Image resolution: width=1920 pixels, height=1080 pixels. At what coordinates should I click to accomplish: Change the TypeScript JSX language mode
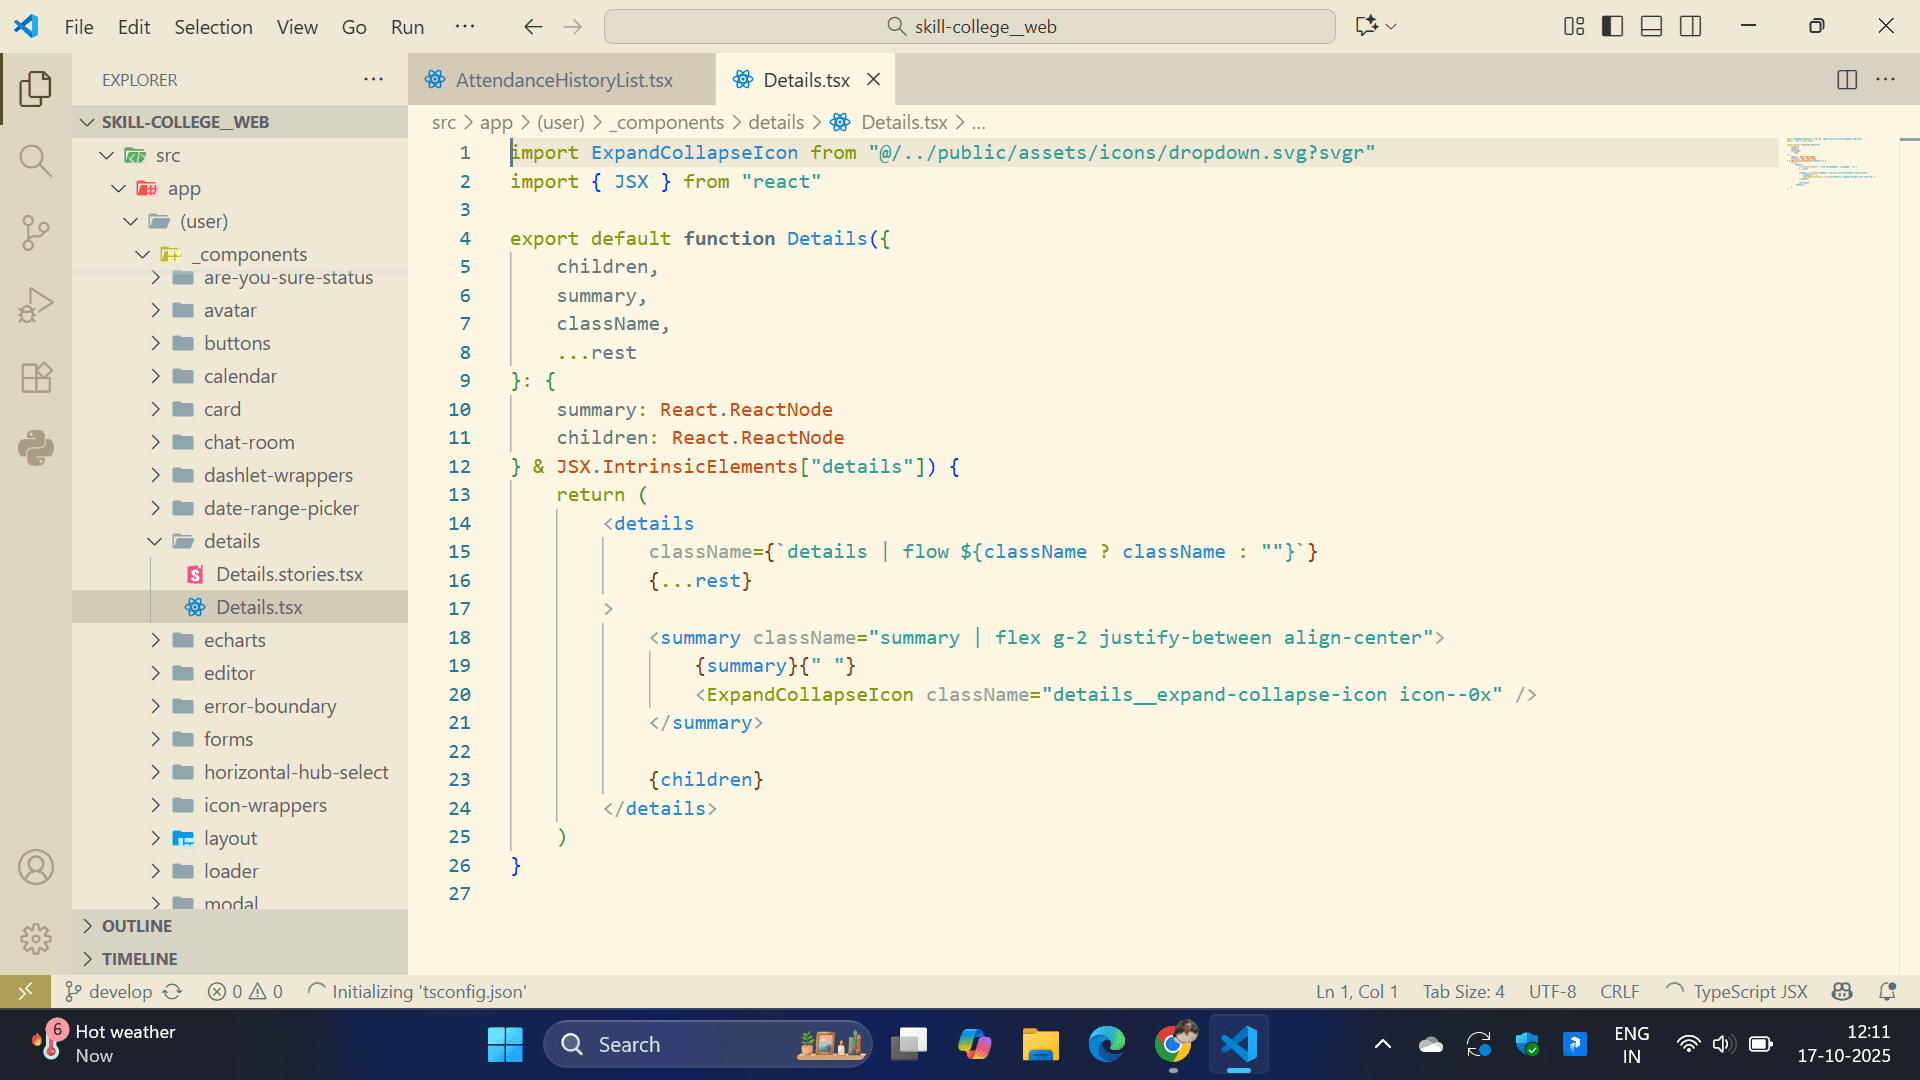click(x=1750, y=991)
